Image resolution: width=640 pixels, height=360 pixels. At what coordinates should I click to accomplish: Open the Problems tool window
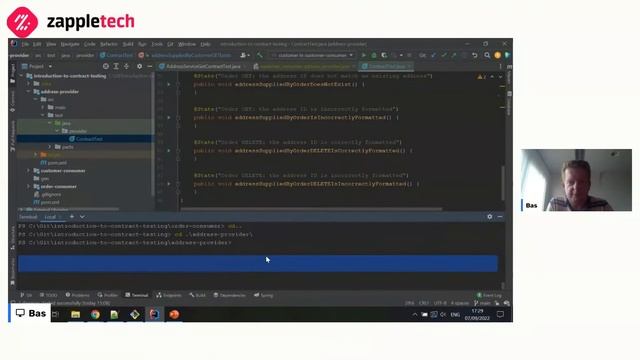[x=78, y=295]
